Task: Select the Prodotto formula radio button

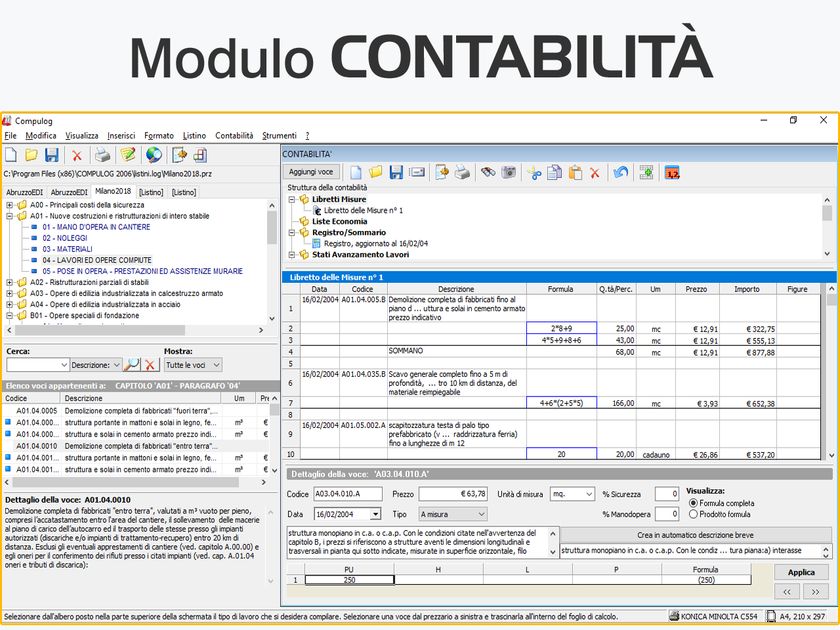Action: point(693,514)
